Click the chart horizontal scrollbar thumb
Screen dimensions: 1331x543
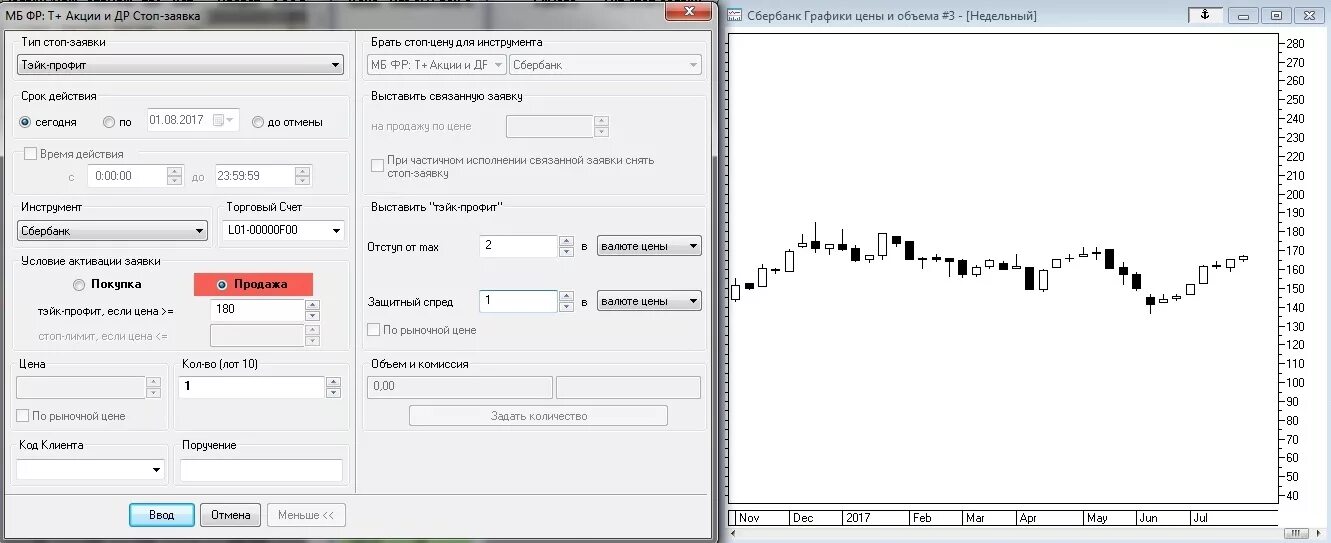click(1297, 532)
